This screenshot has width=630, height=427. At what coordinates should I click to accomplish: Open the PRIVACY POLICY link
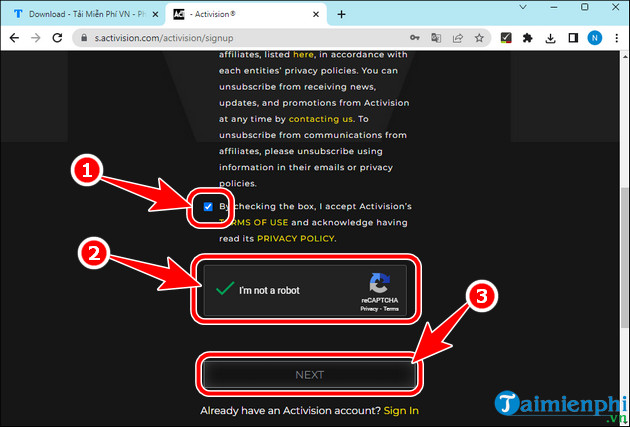click(295, 239)
